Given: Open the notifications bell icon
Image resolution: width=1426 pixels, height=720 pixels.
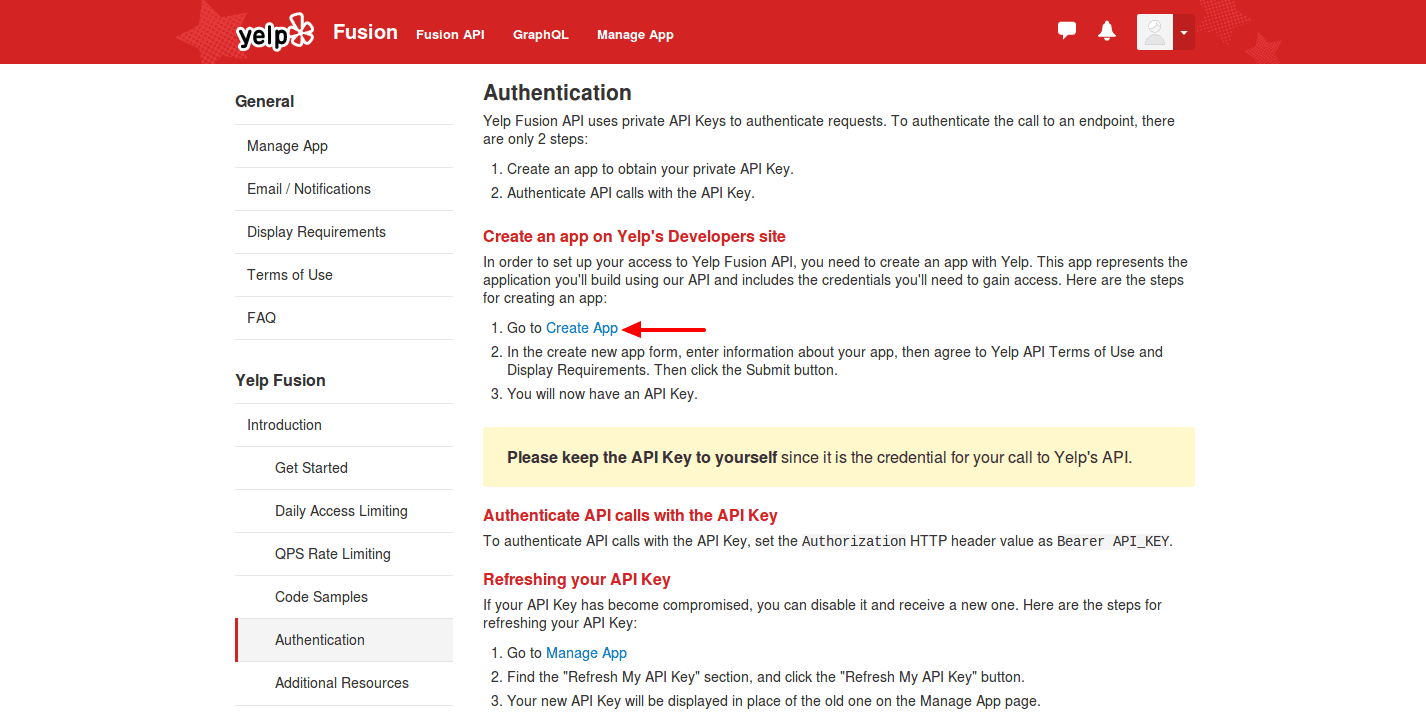Looking at the screenshot, I should tap(1107, 31).
